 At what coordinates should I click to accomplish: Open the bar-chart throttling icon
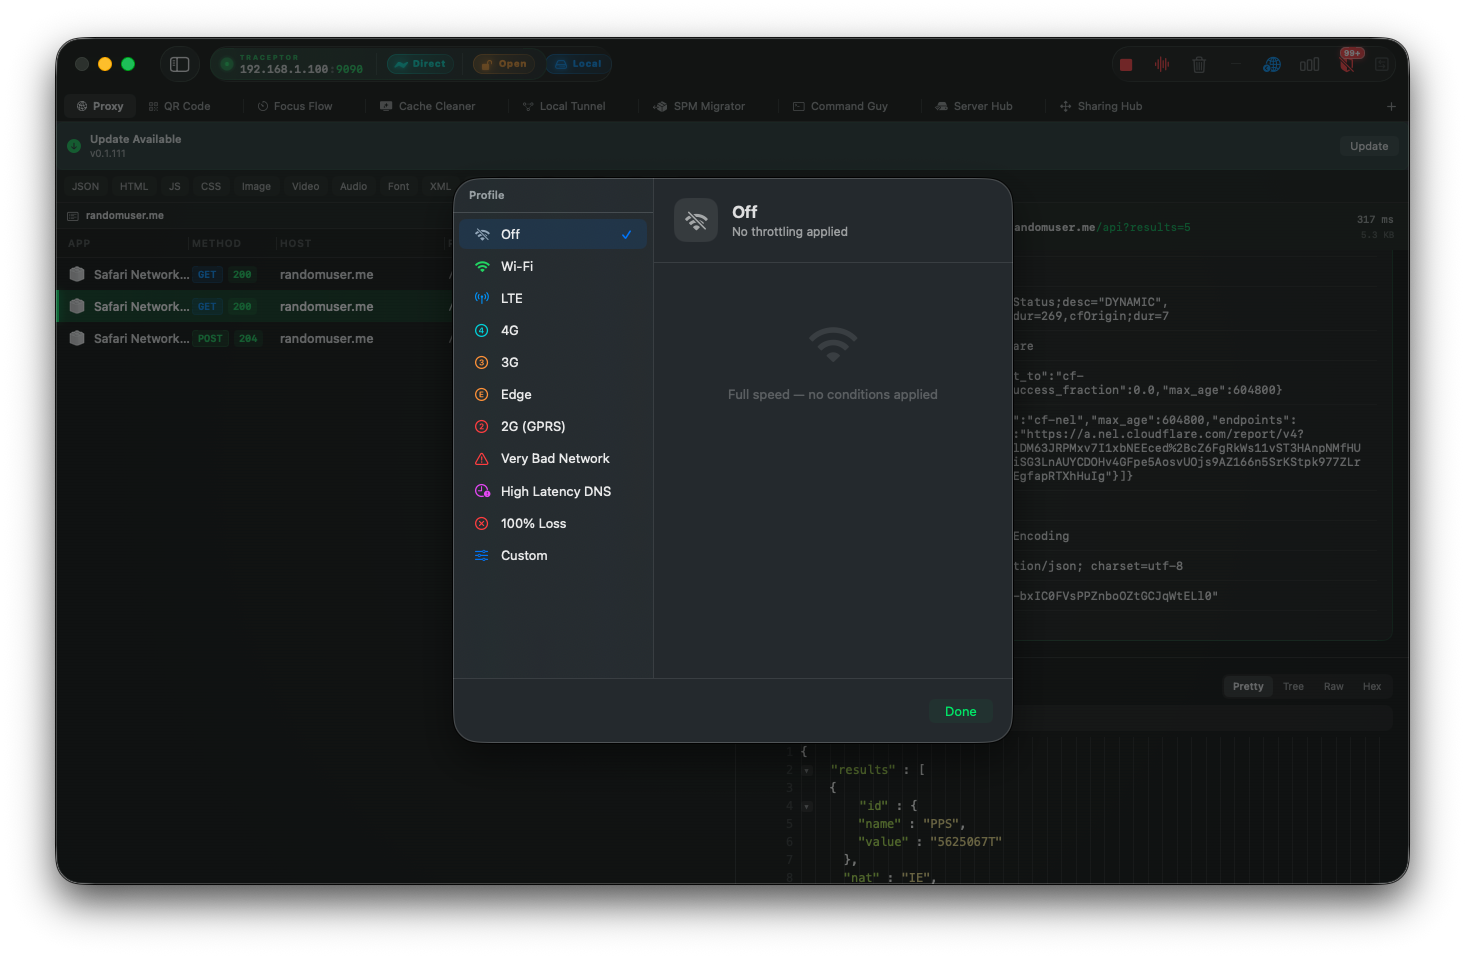1309,64
